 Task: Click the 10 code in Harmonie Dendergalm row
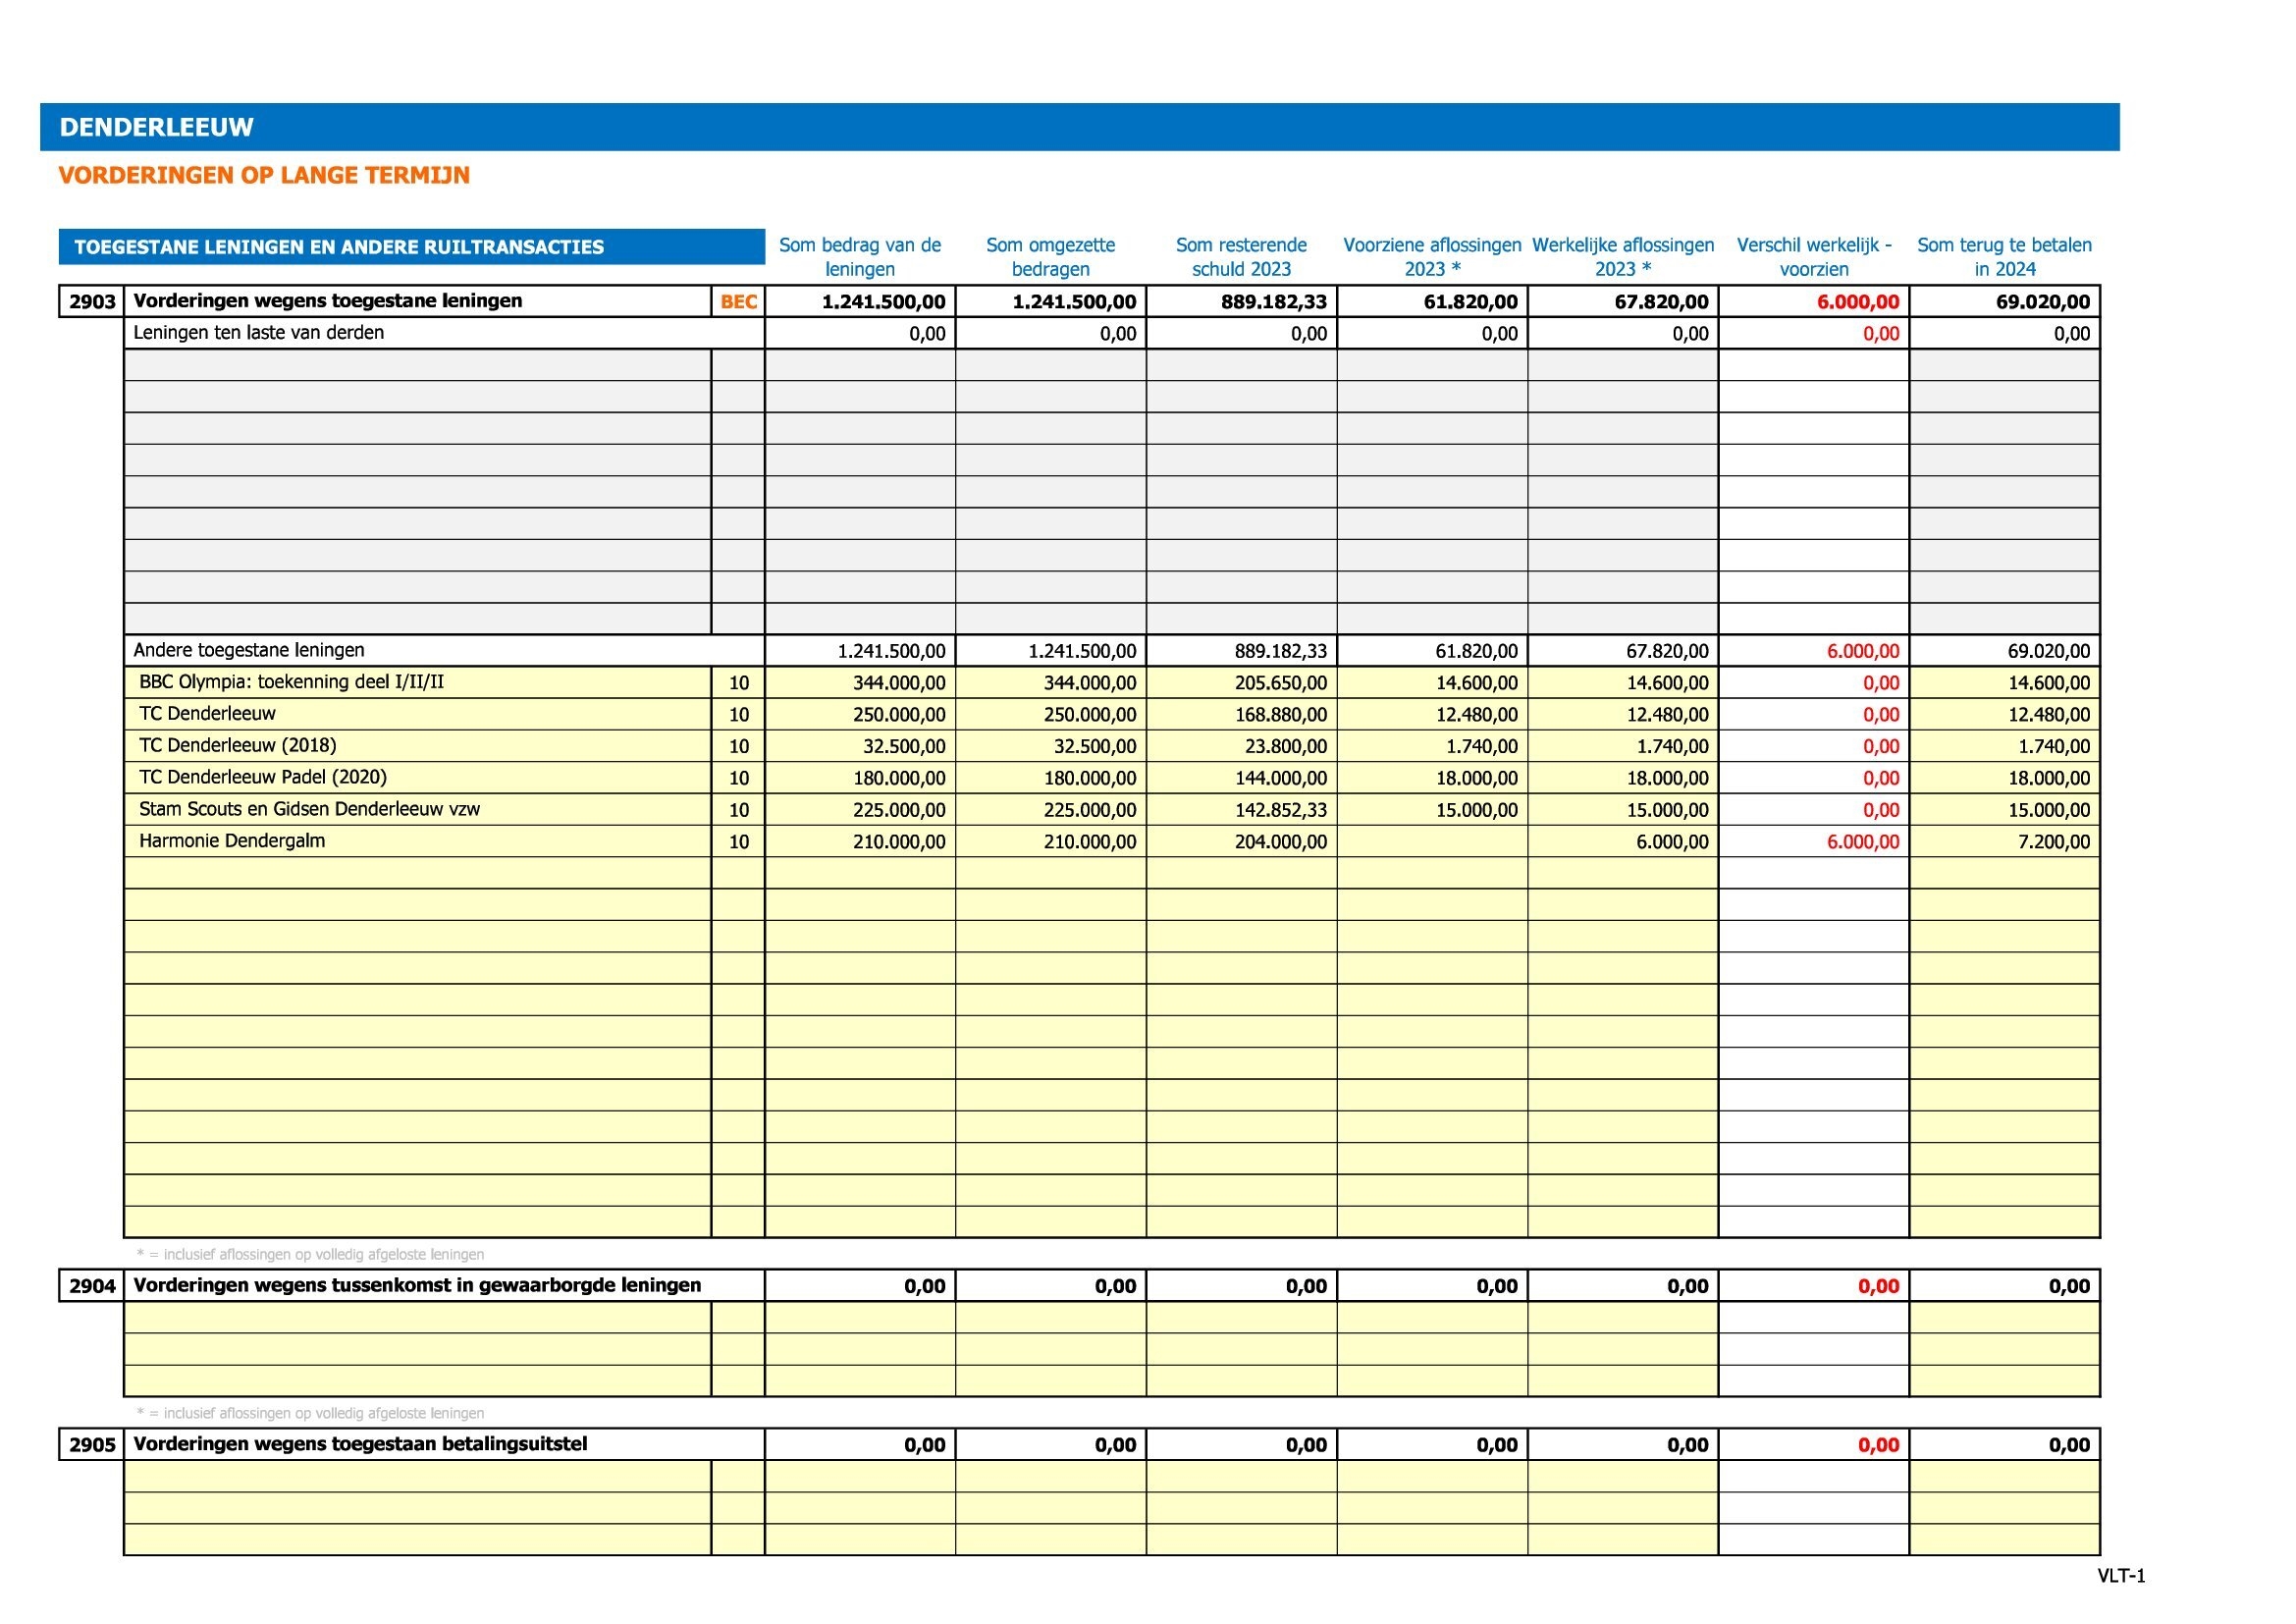(x=738, y=842)
